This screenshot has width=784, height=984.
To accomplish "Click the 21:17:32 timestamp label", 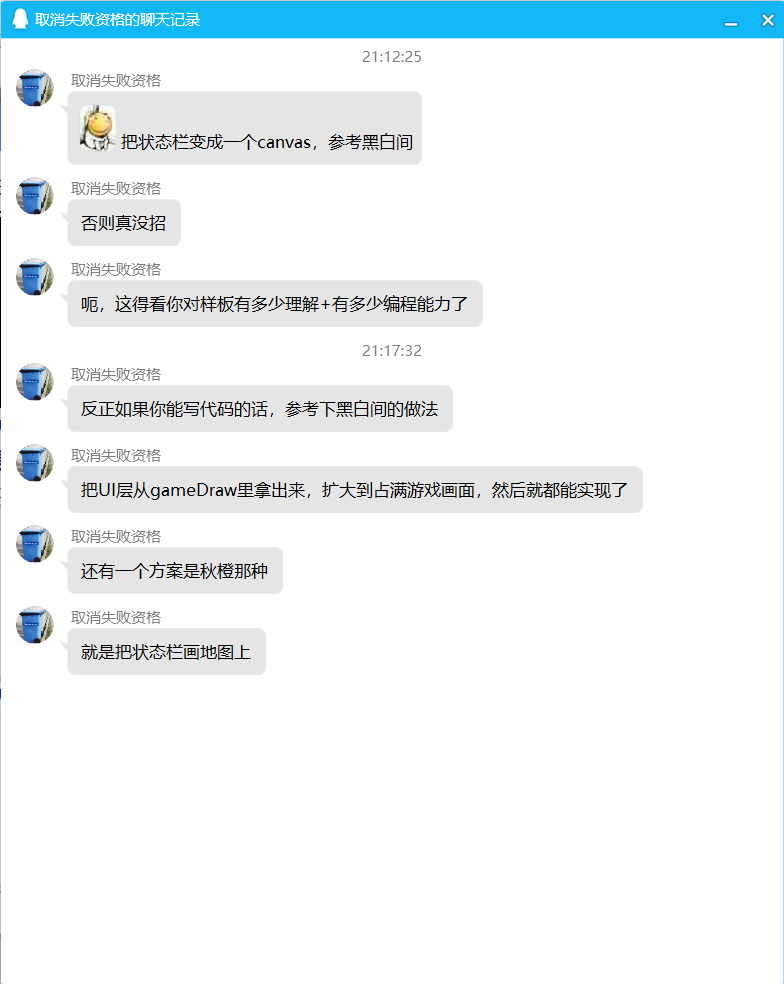I will [392, 350].
